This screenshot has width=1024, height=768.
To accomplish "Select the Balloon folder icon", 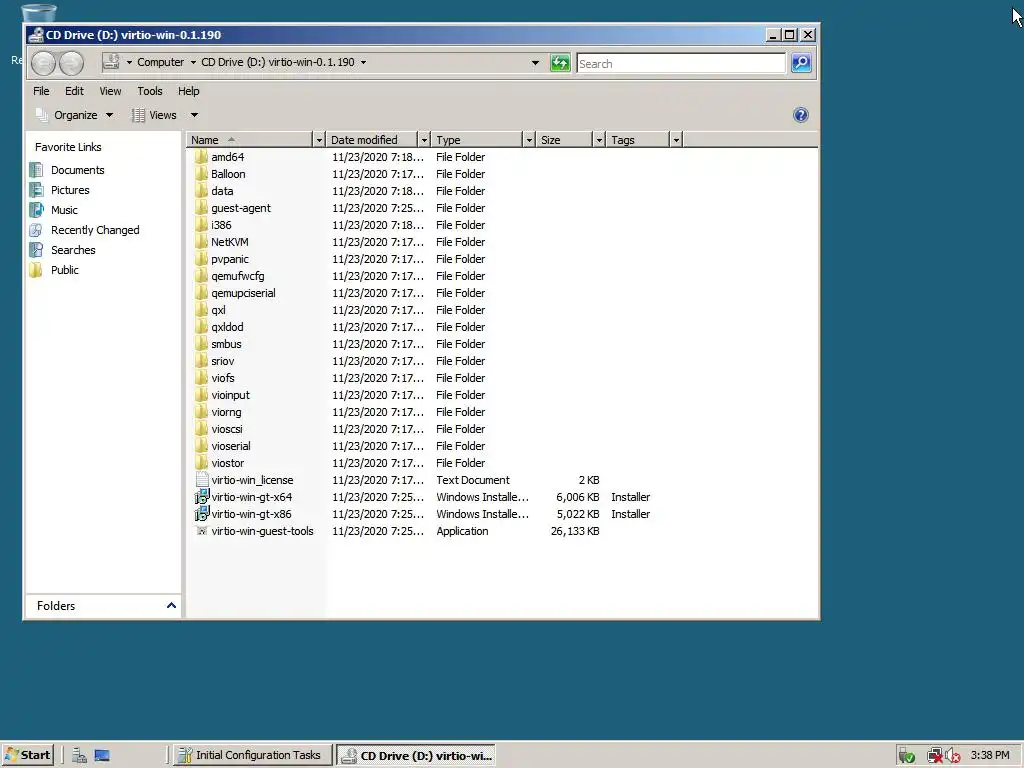I will (201, 174).
